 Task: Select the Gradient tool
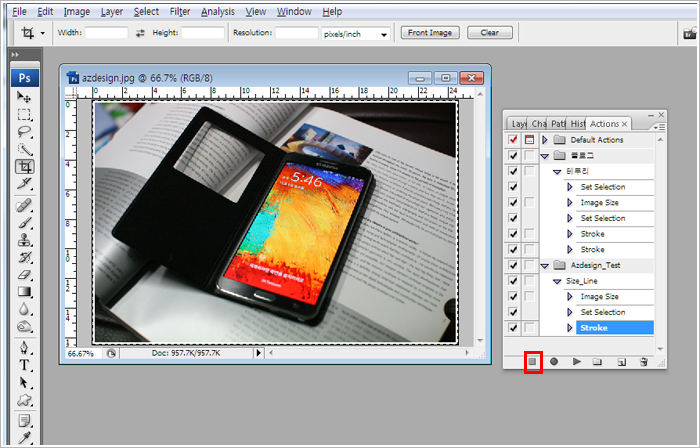pyautogui.click(x=24, y=292)
